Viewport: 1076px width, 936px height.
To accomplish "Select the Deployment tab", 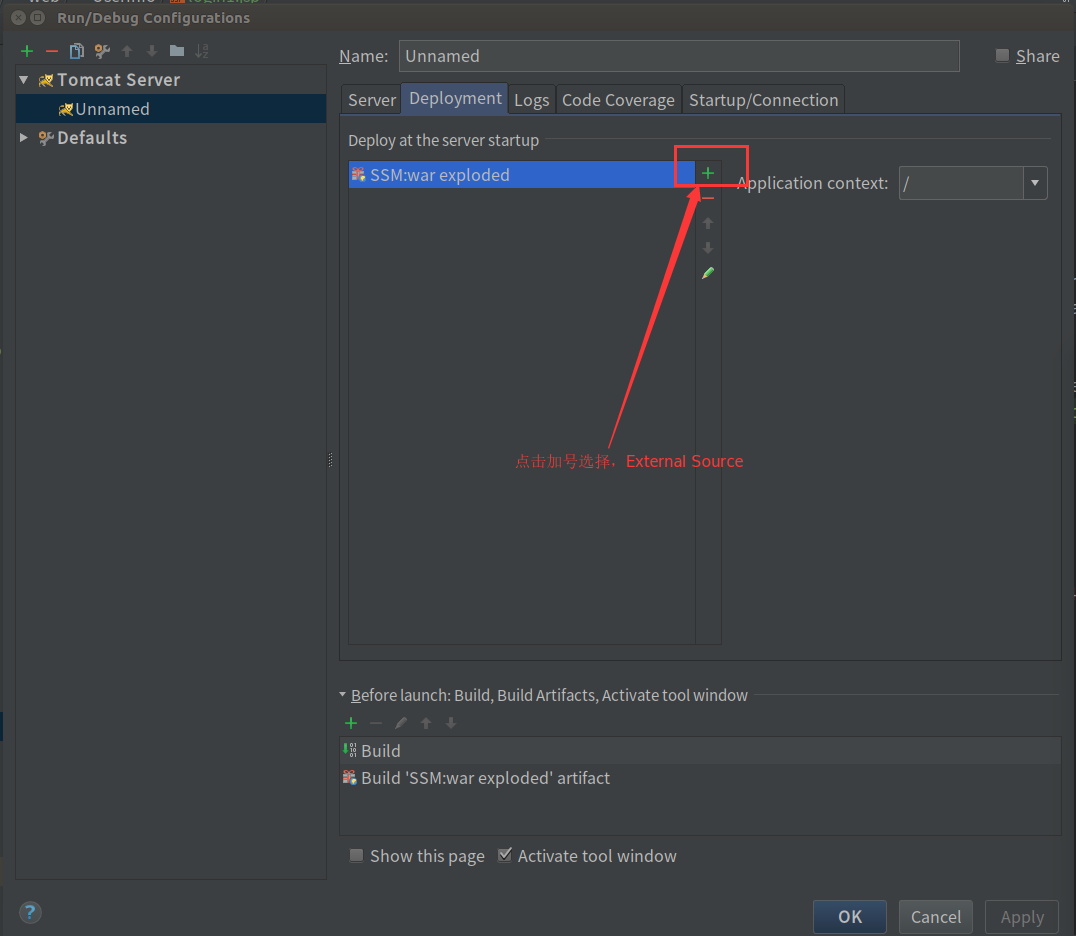I will 455,98.
